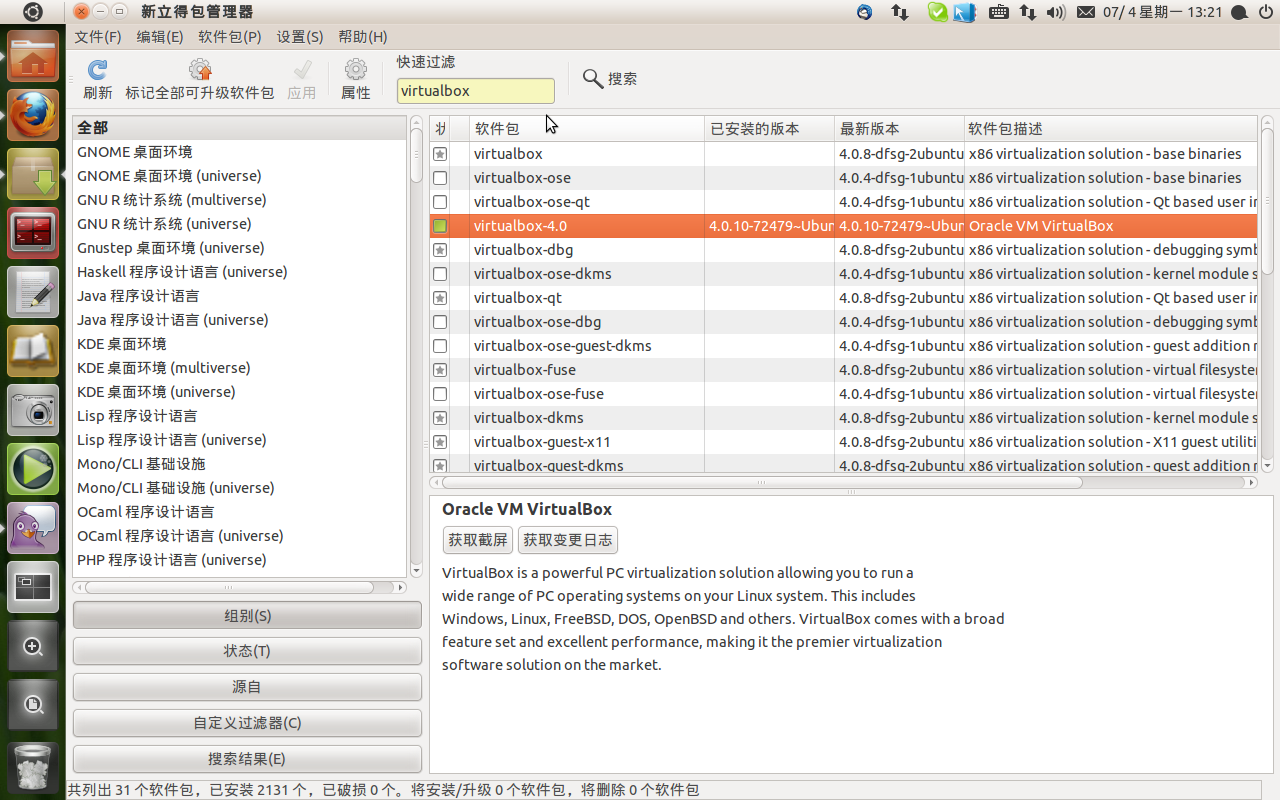Show 搜索结果(E) view button
Viewport: 1280px width, 800px height.
247,759
